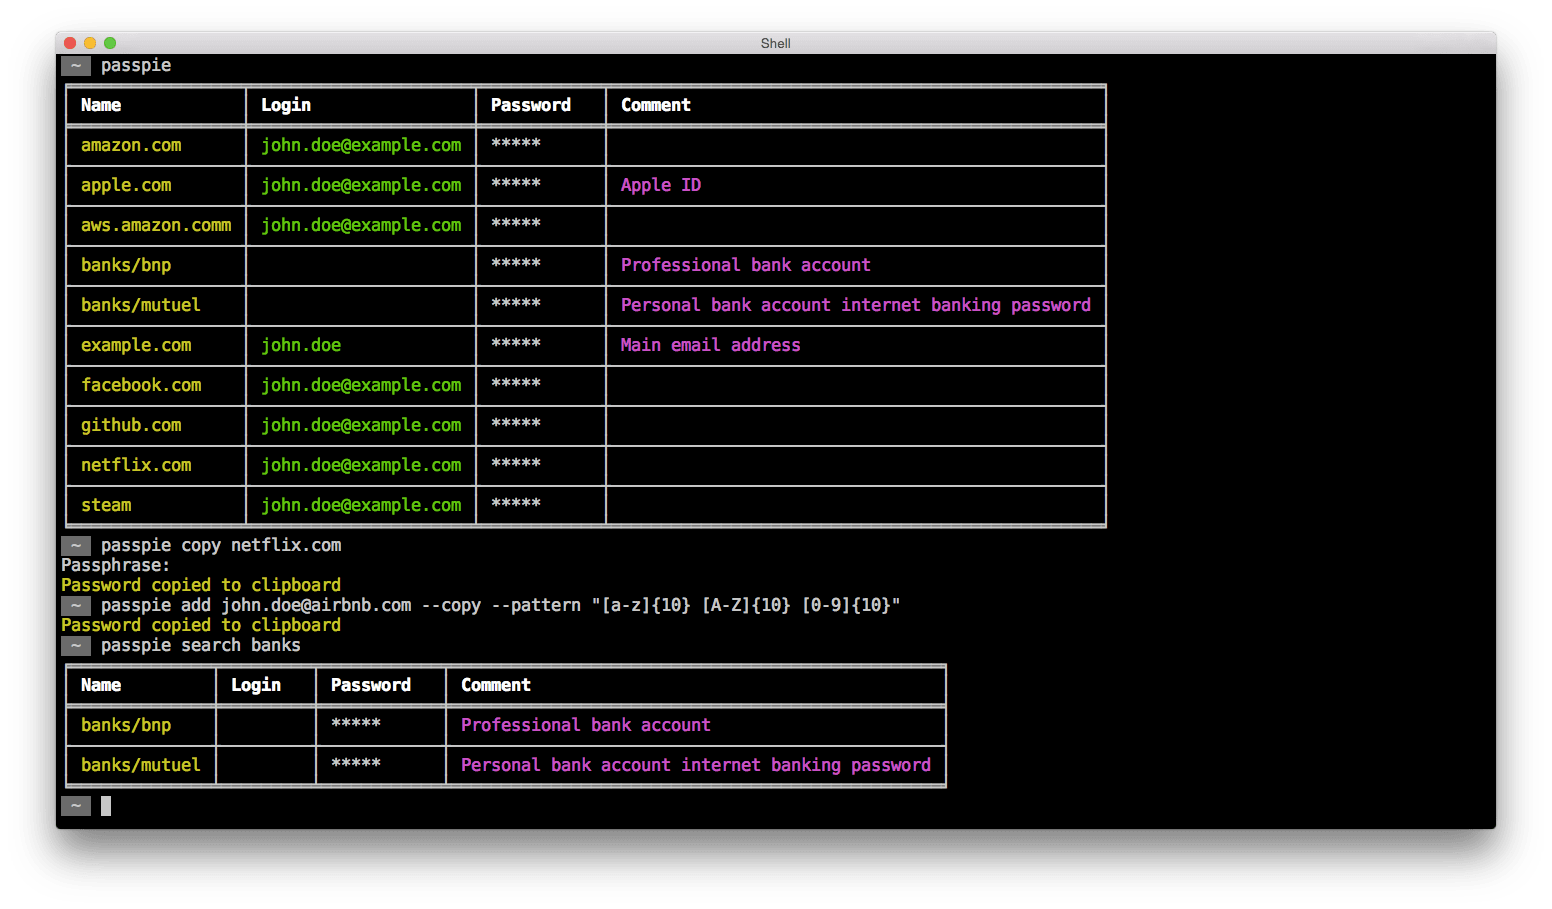Image resolution: width=1552 pixels, height=909 pixels.
Task: Click the apple.com name cell
Action: [126, 185]
